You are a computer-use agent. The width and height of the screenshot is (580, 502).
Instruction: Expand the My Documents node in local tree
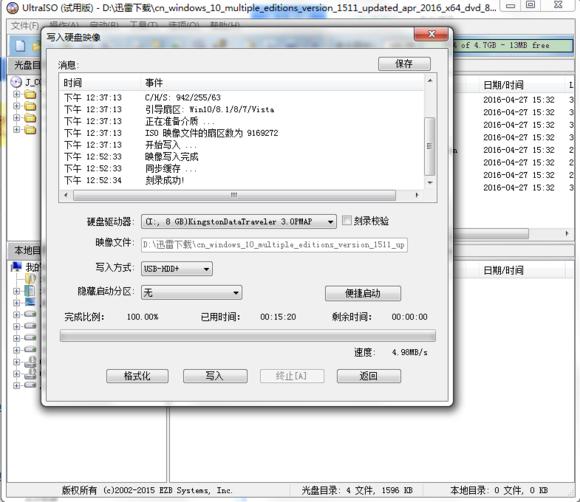coord(17,291)
